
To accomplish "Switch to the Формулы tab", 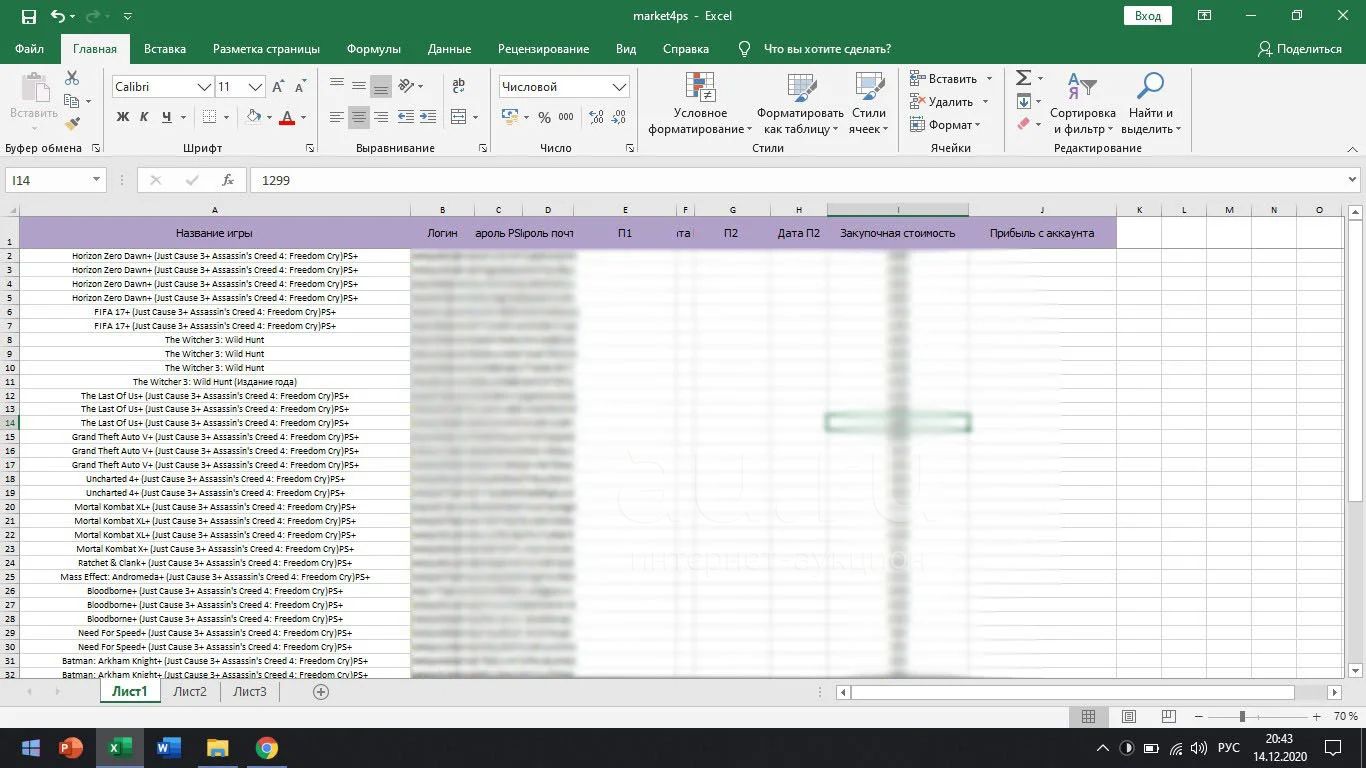I will point(374,48).
